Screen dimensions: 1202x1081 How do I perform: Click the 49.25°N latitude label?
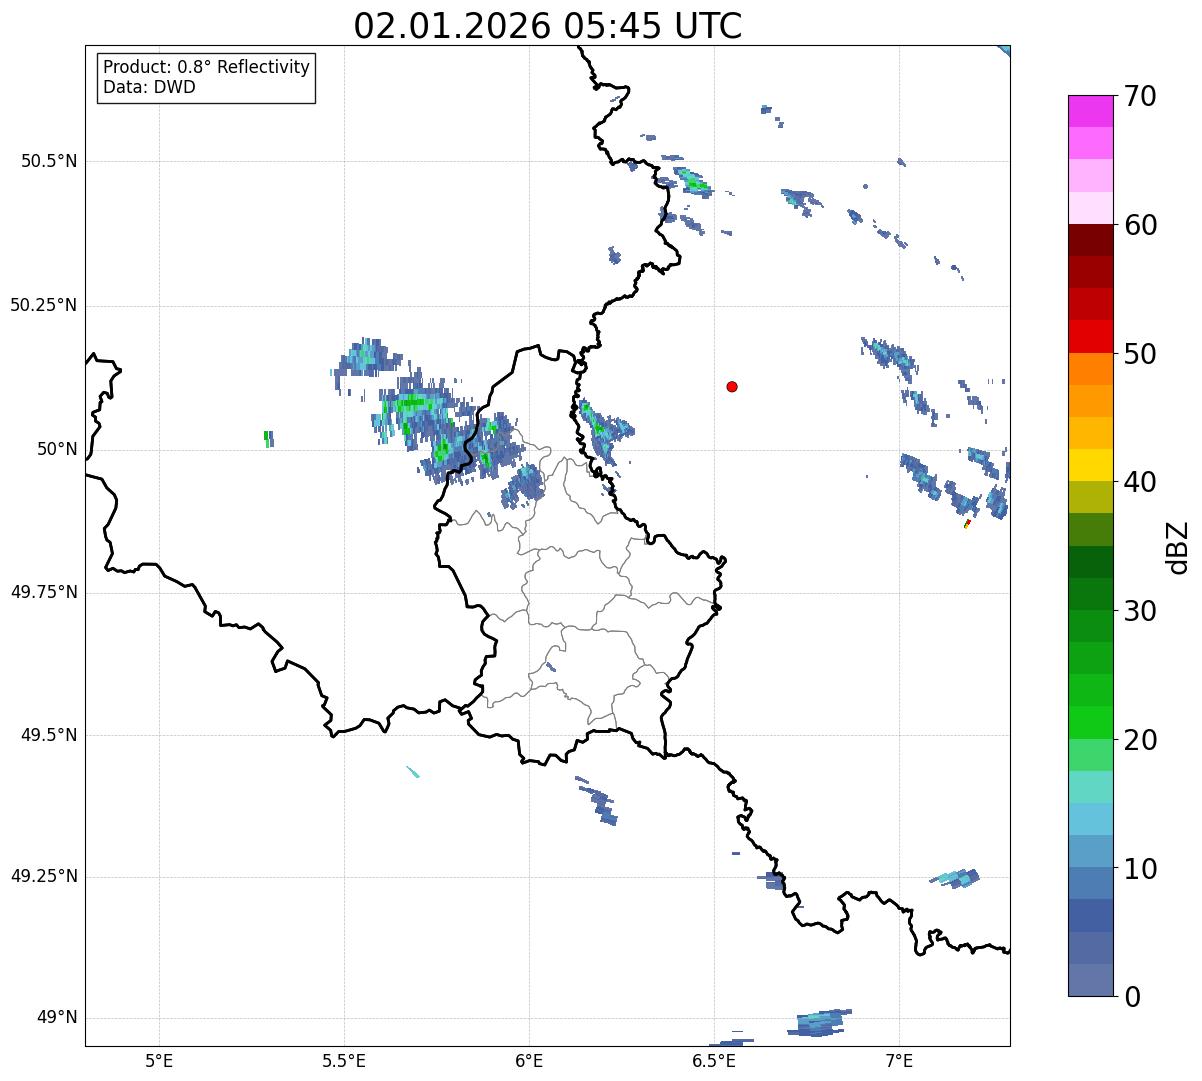43,877
